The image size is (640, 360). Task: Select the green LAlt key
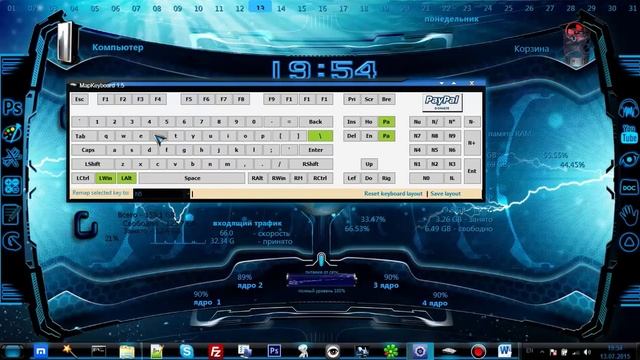(127, 178)
